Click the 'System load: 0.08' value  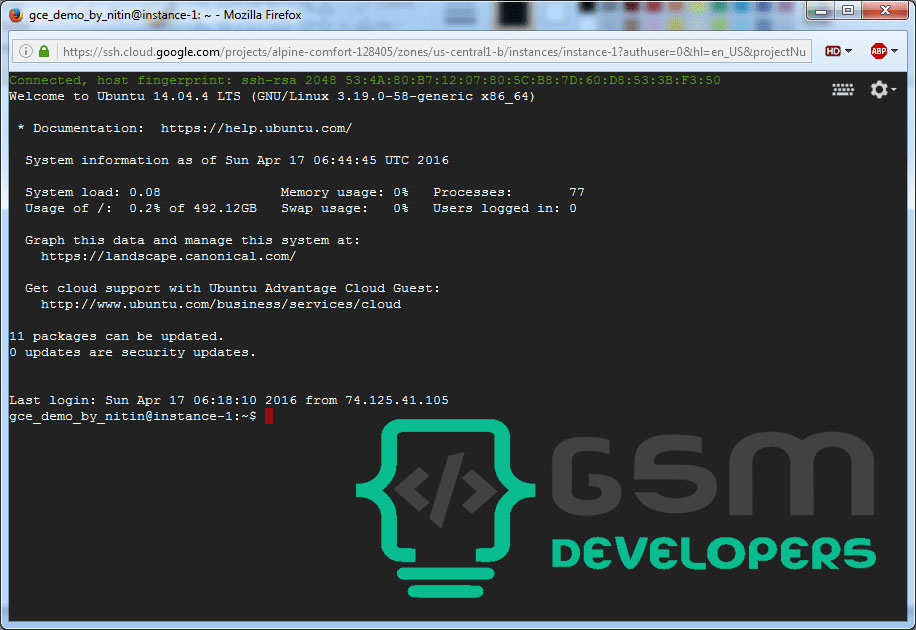(93, 192)
